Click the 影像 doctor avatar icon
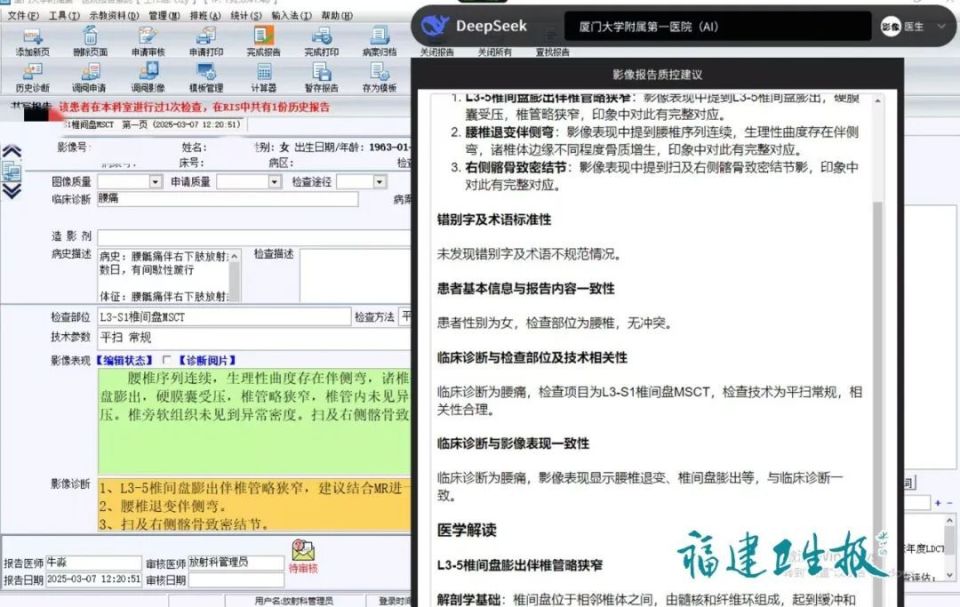 891,26
